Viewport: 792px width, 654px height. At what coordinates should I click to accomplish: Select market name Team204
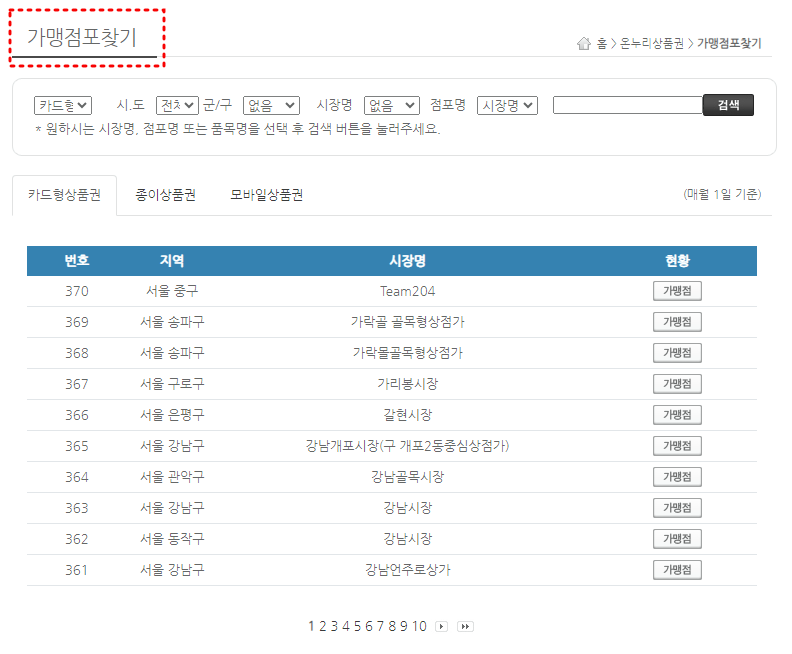click(407, 291)
